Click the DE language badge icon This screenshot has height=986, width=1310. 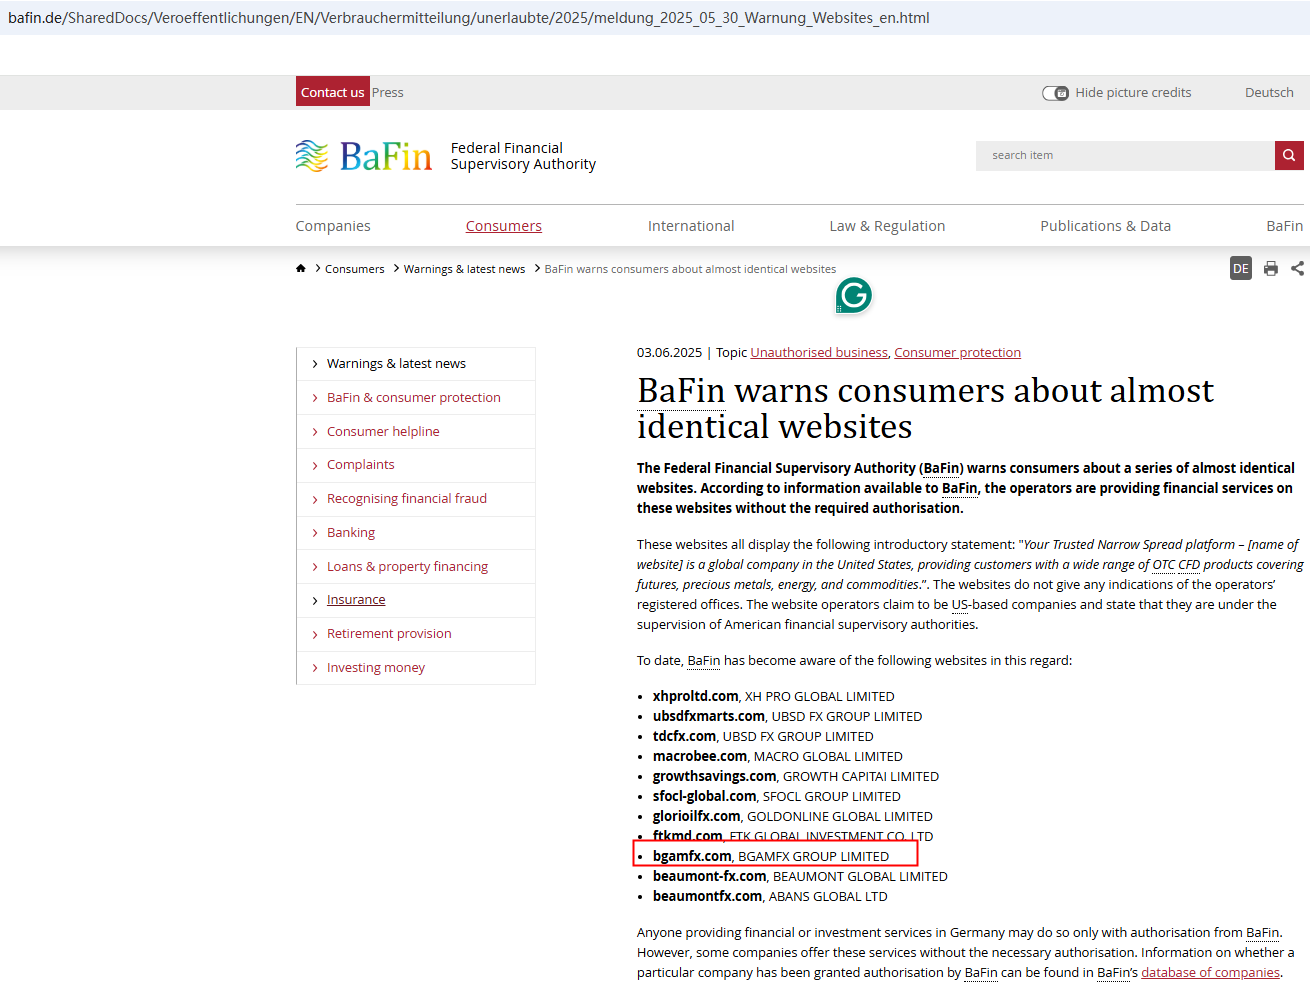1241,268
